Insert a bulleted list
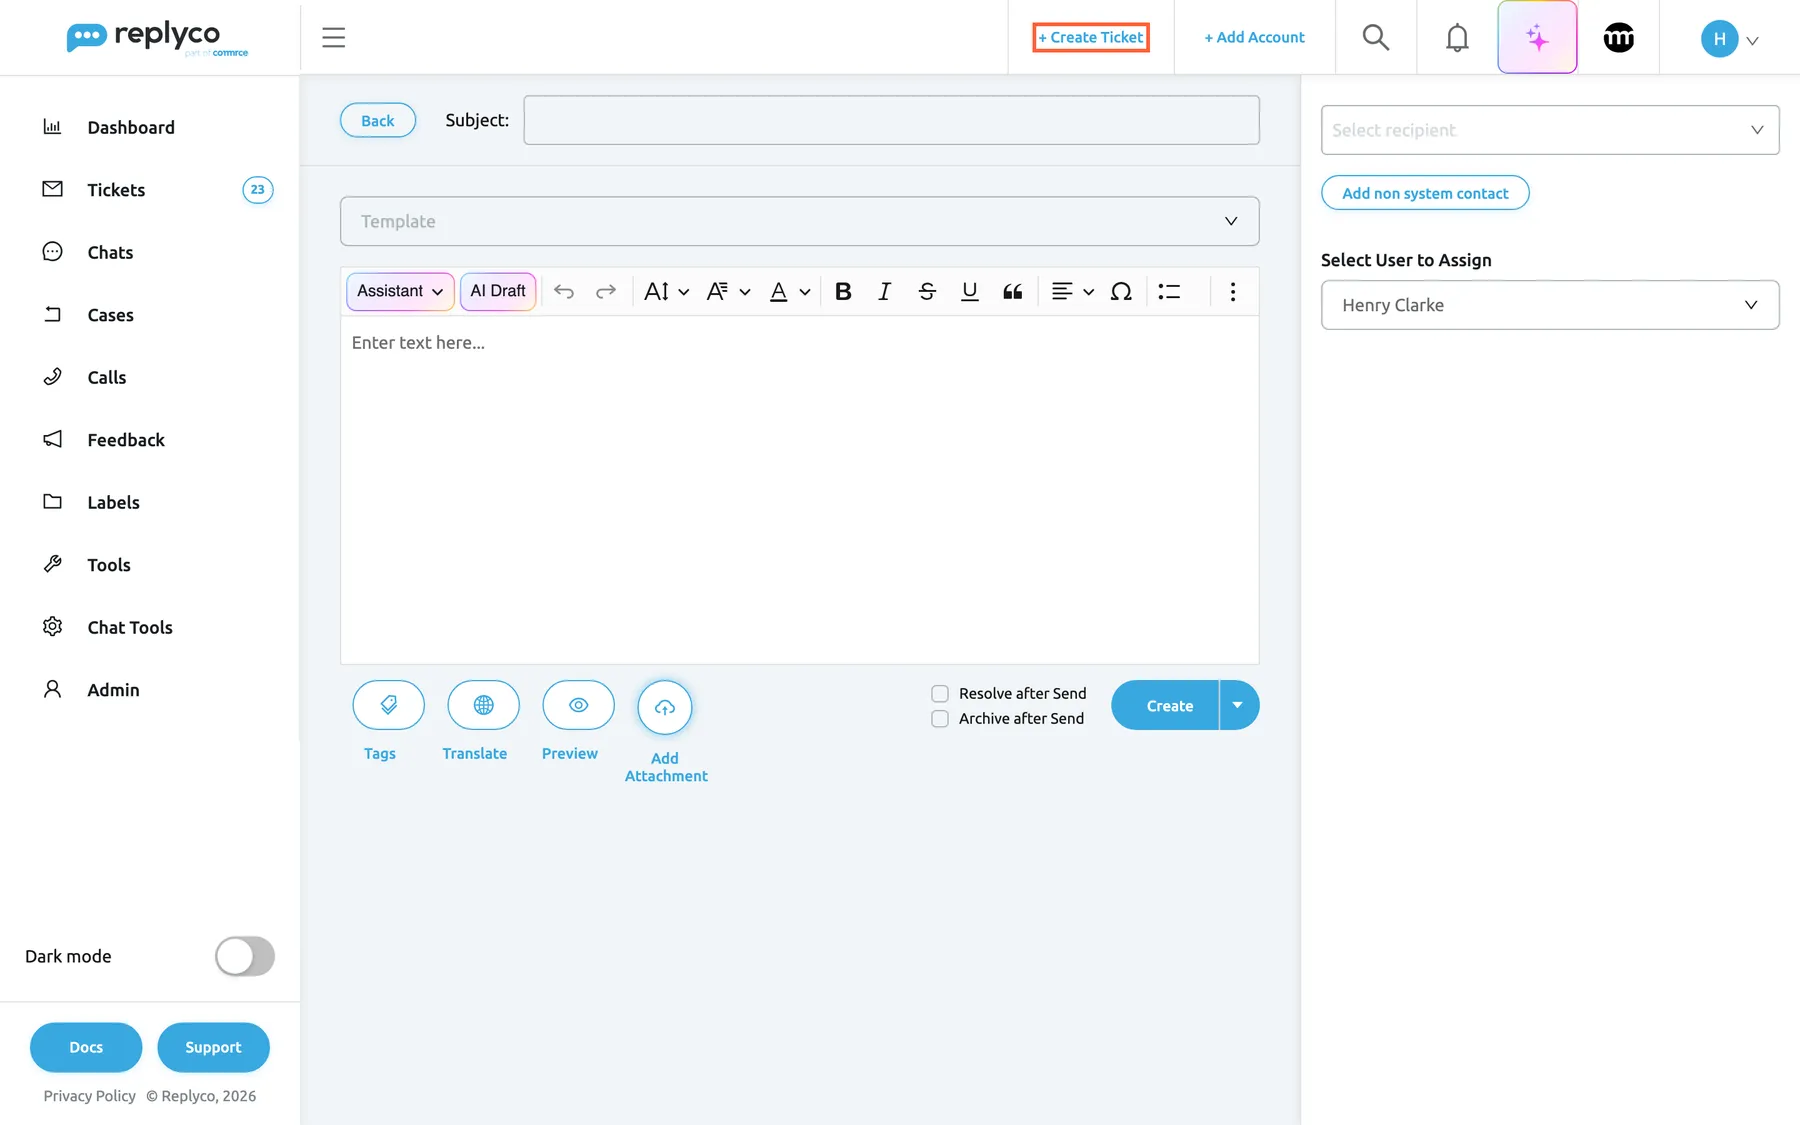Screen dimensions: 1800x1125 pyautogui.click(x=1169, y=291)
